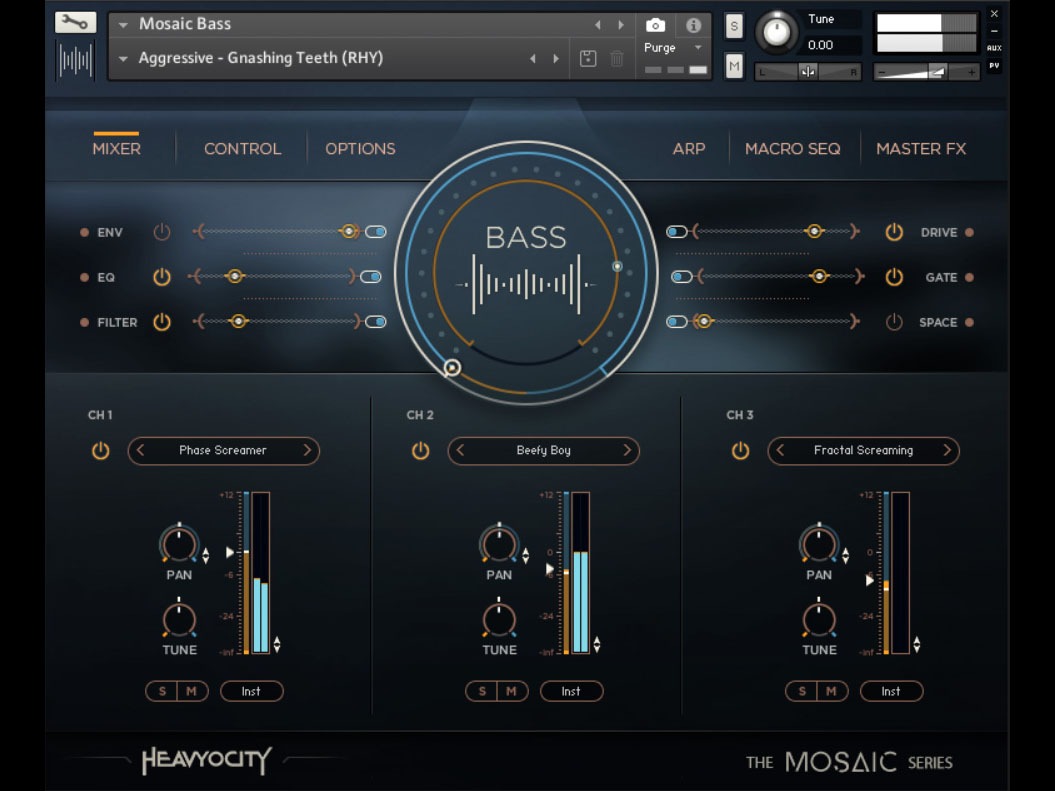The width and height of the screenshot is (1055, 791).
Task: Click the FILTER macro range slider handle
Action: pyautogui.click(x=238, y=322)
